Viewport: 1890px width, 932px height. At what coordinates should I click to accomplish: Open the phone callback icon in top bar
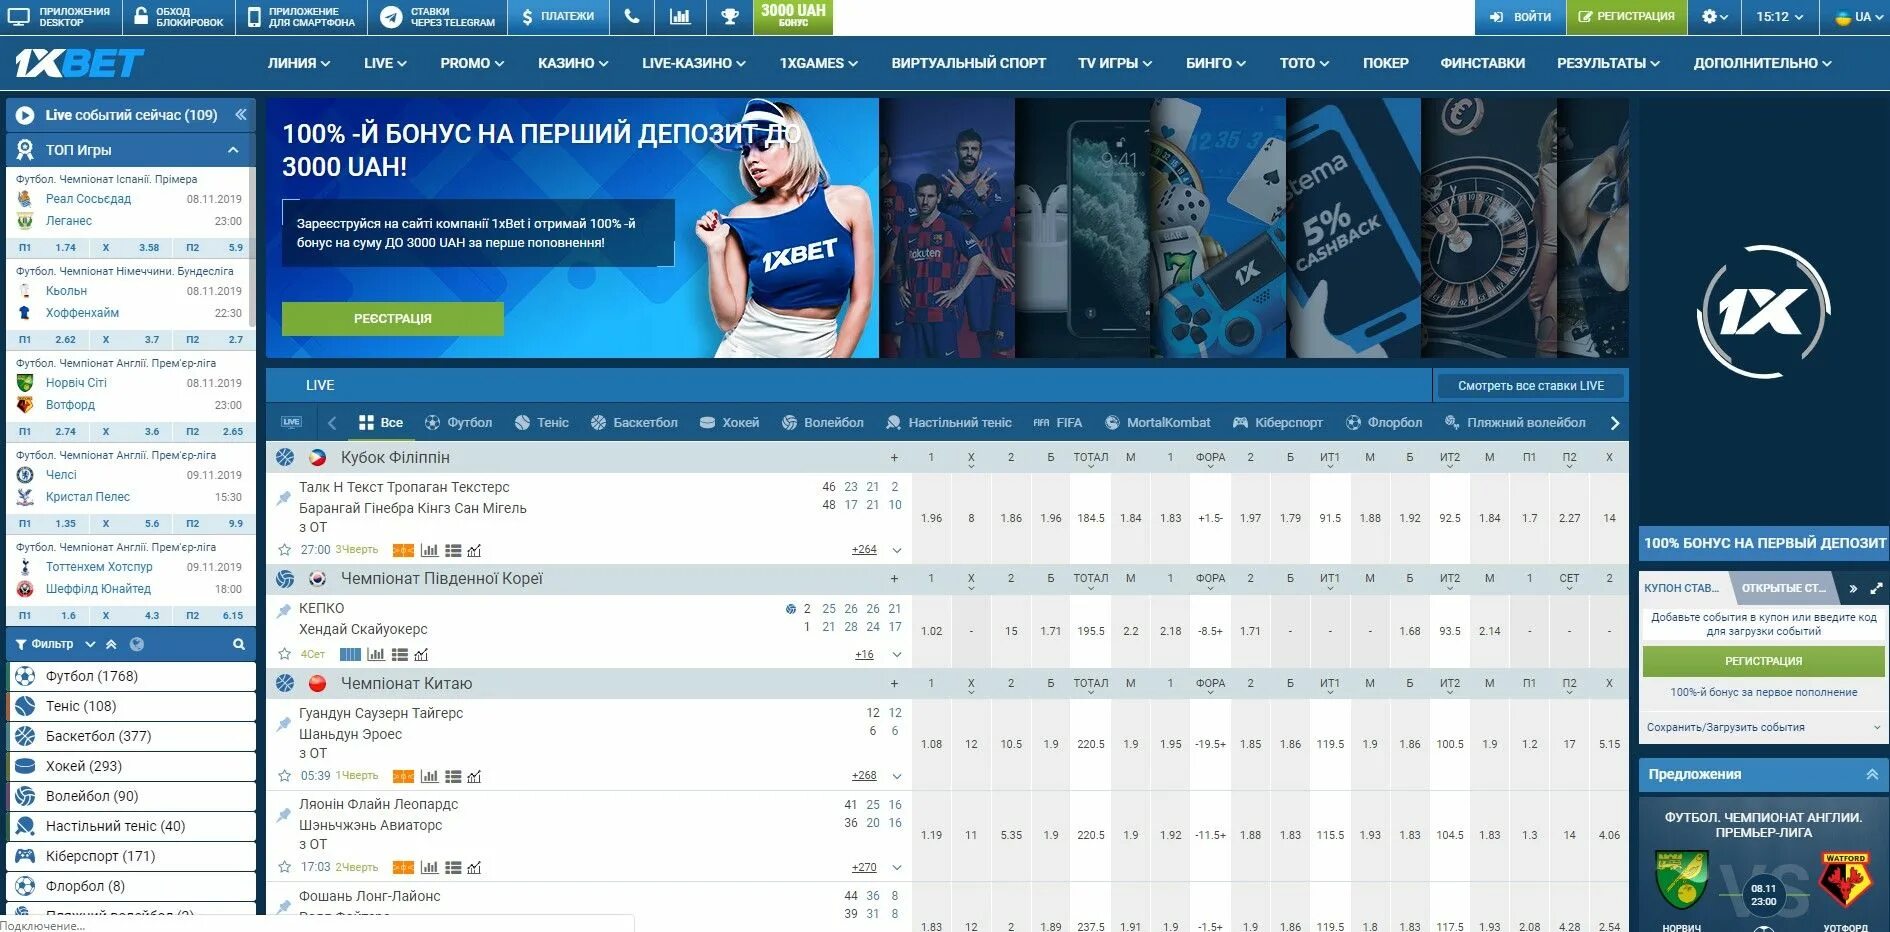pyautogui.click(x=631, y=17)
